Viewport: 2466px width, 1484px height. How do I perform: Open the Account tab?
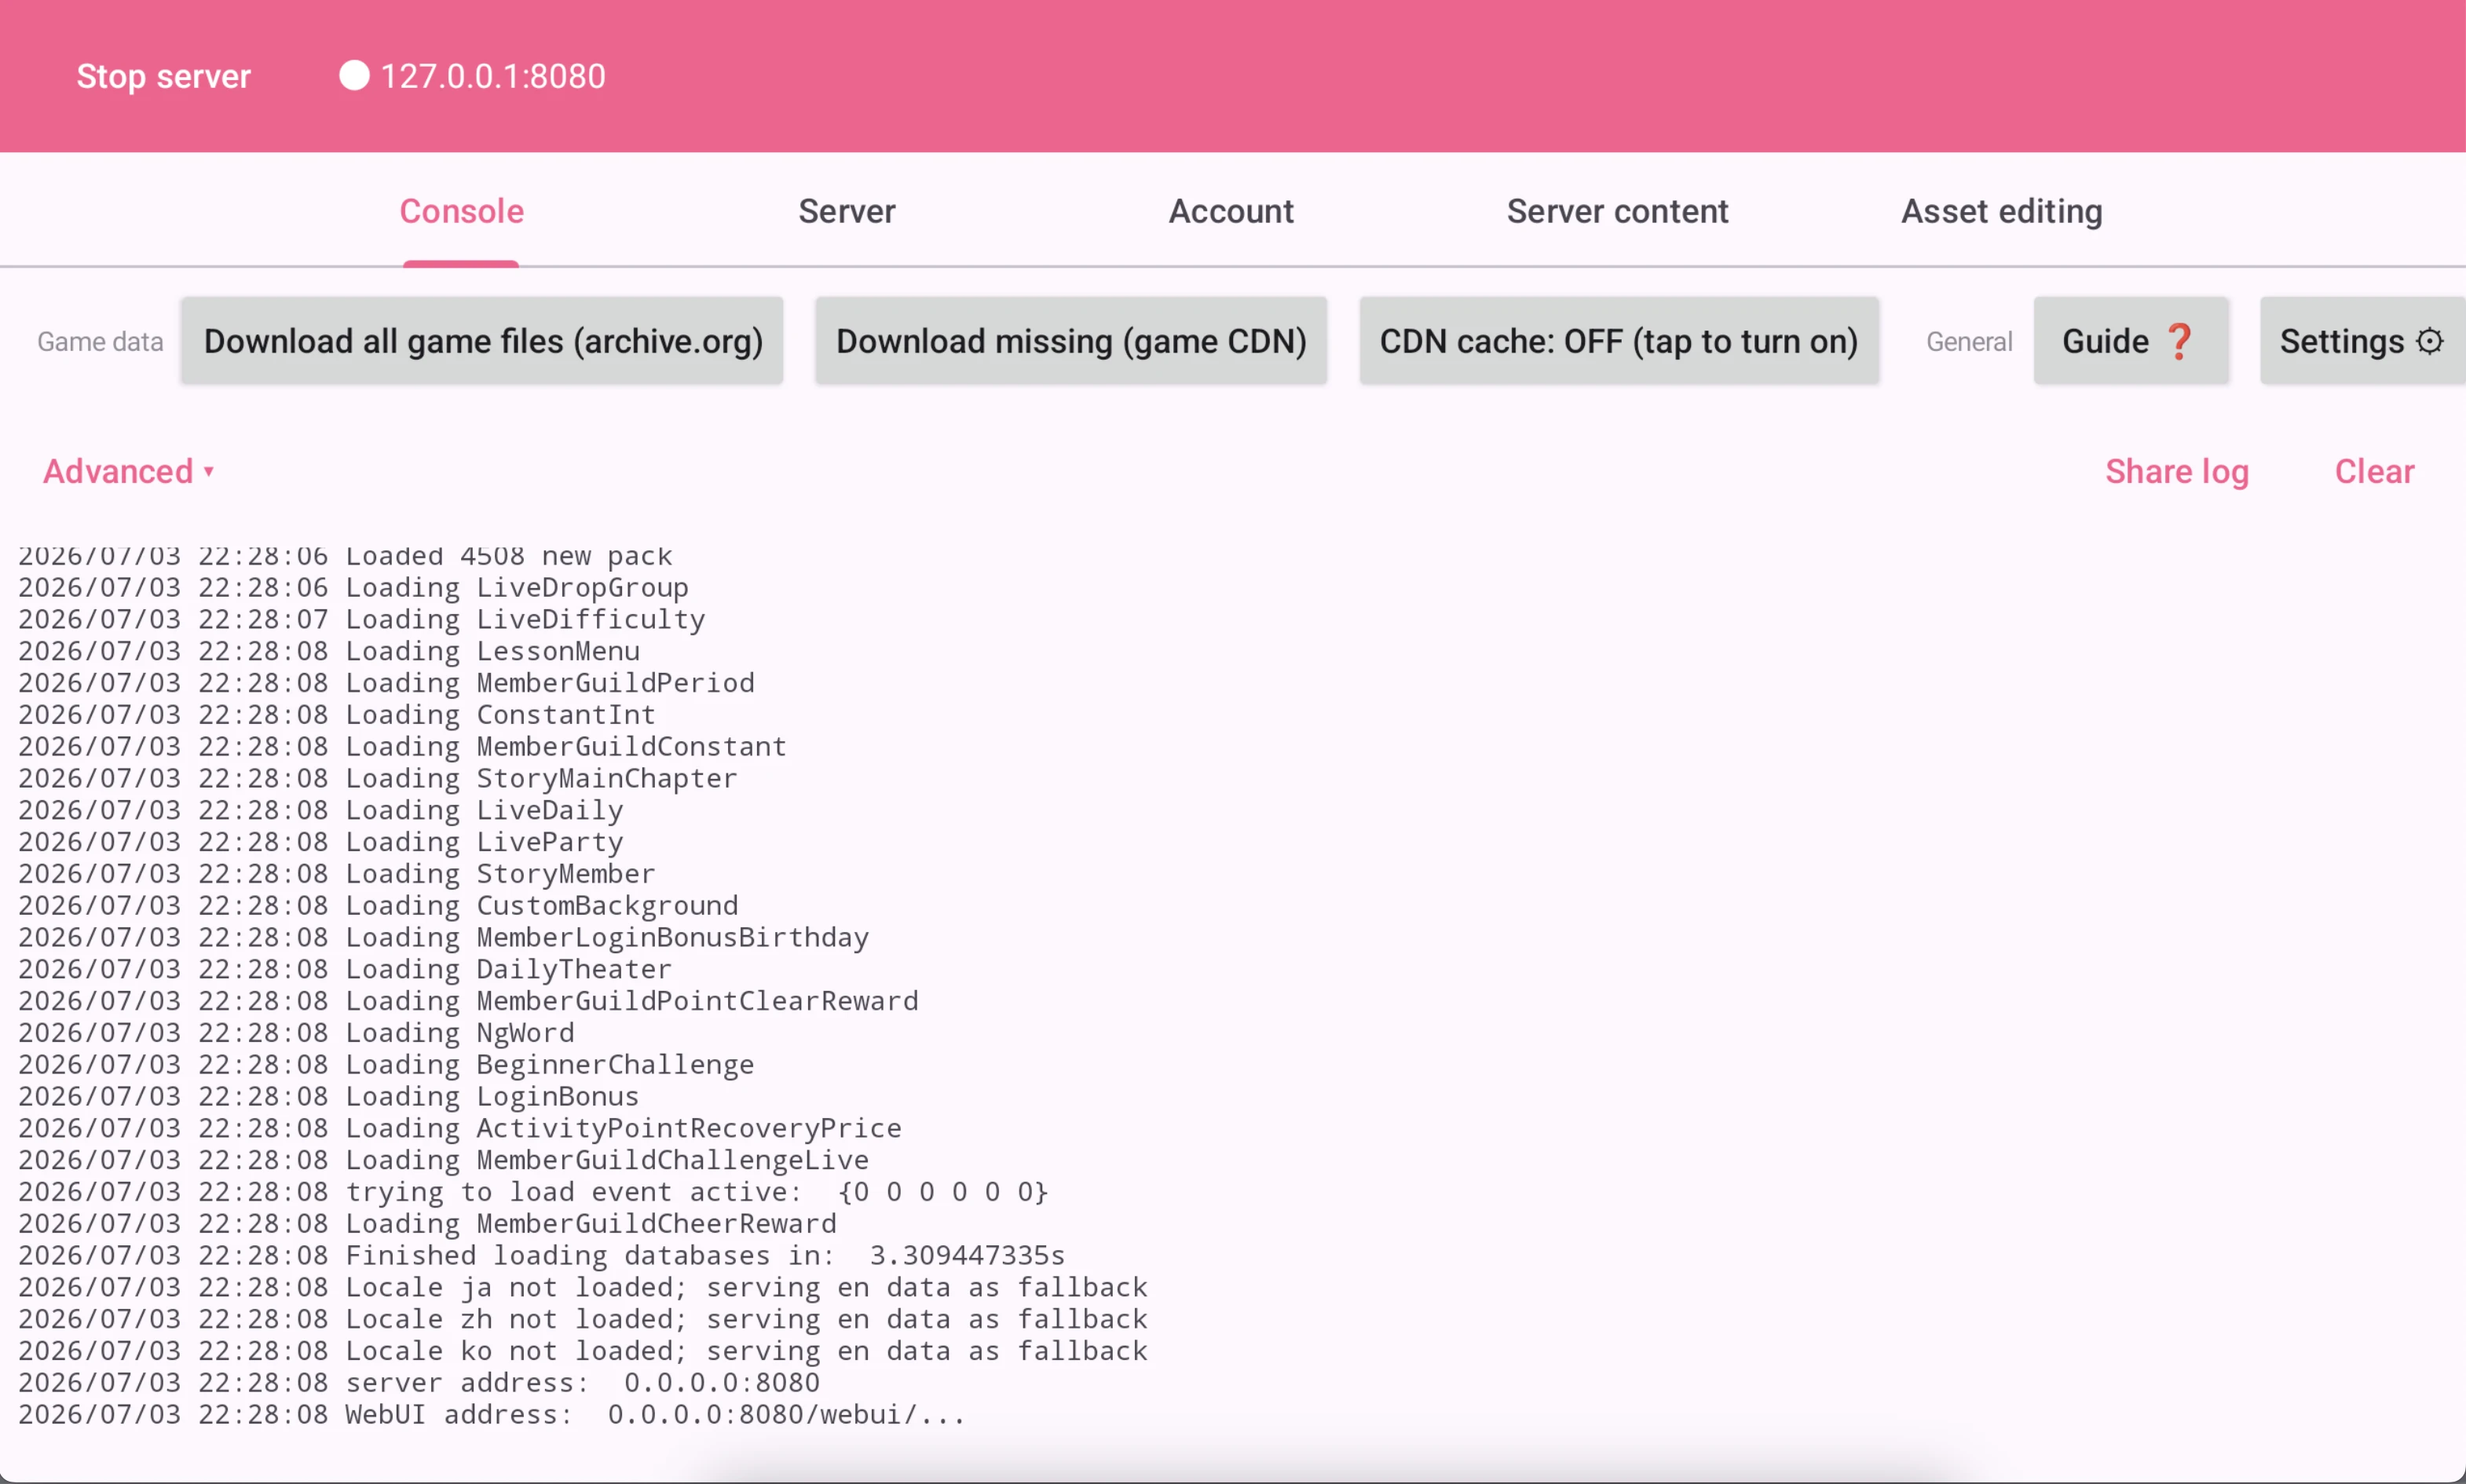1231,211
